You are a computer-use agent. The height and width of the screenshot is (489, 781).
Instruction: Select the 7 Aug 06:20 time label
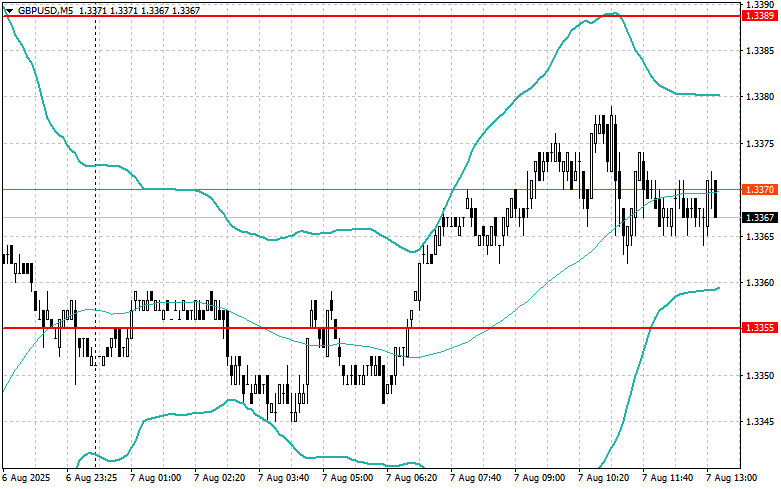412,478
